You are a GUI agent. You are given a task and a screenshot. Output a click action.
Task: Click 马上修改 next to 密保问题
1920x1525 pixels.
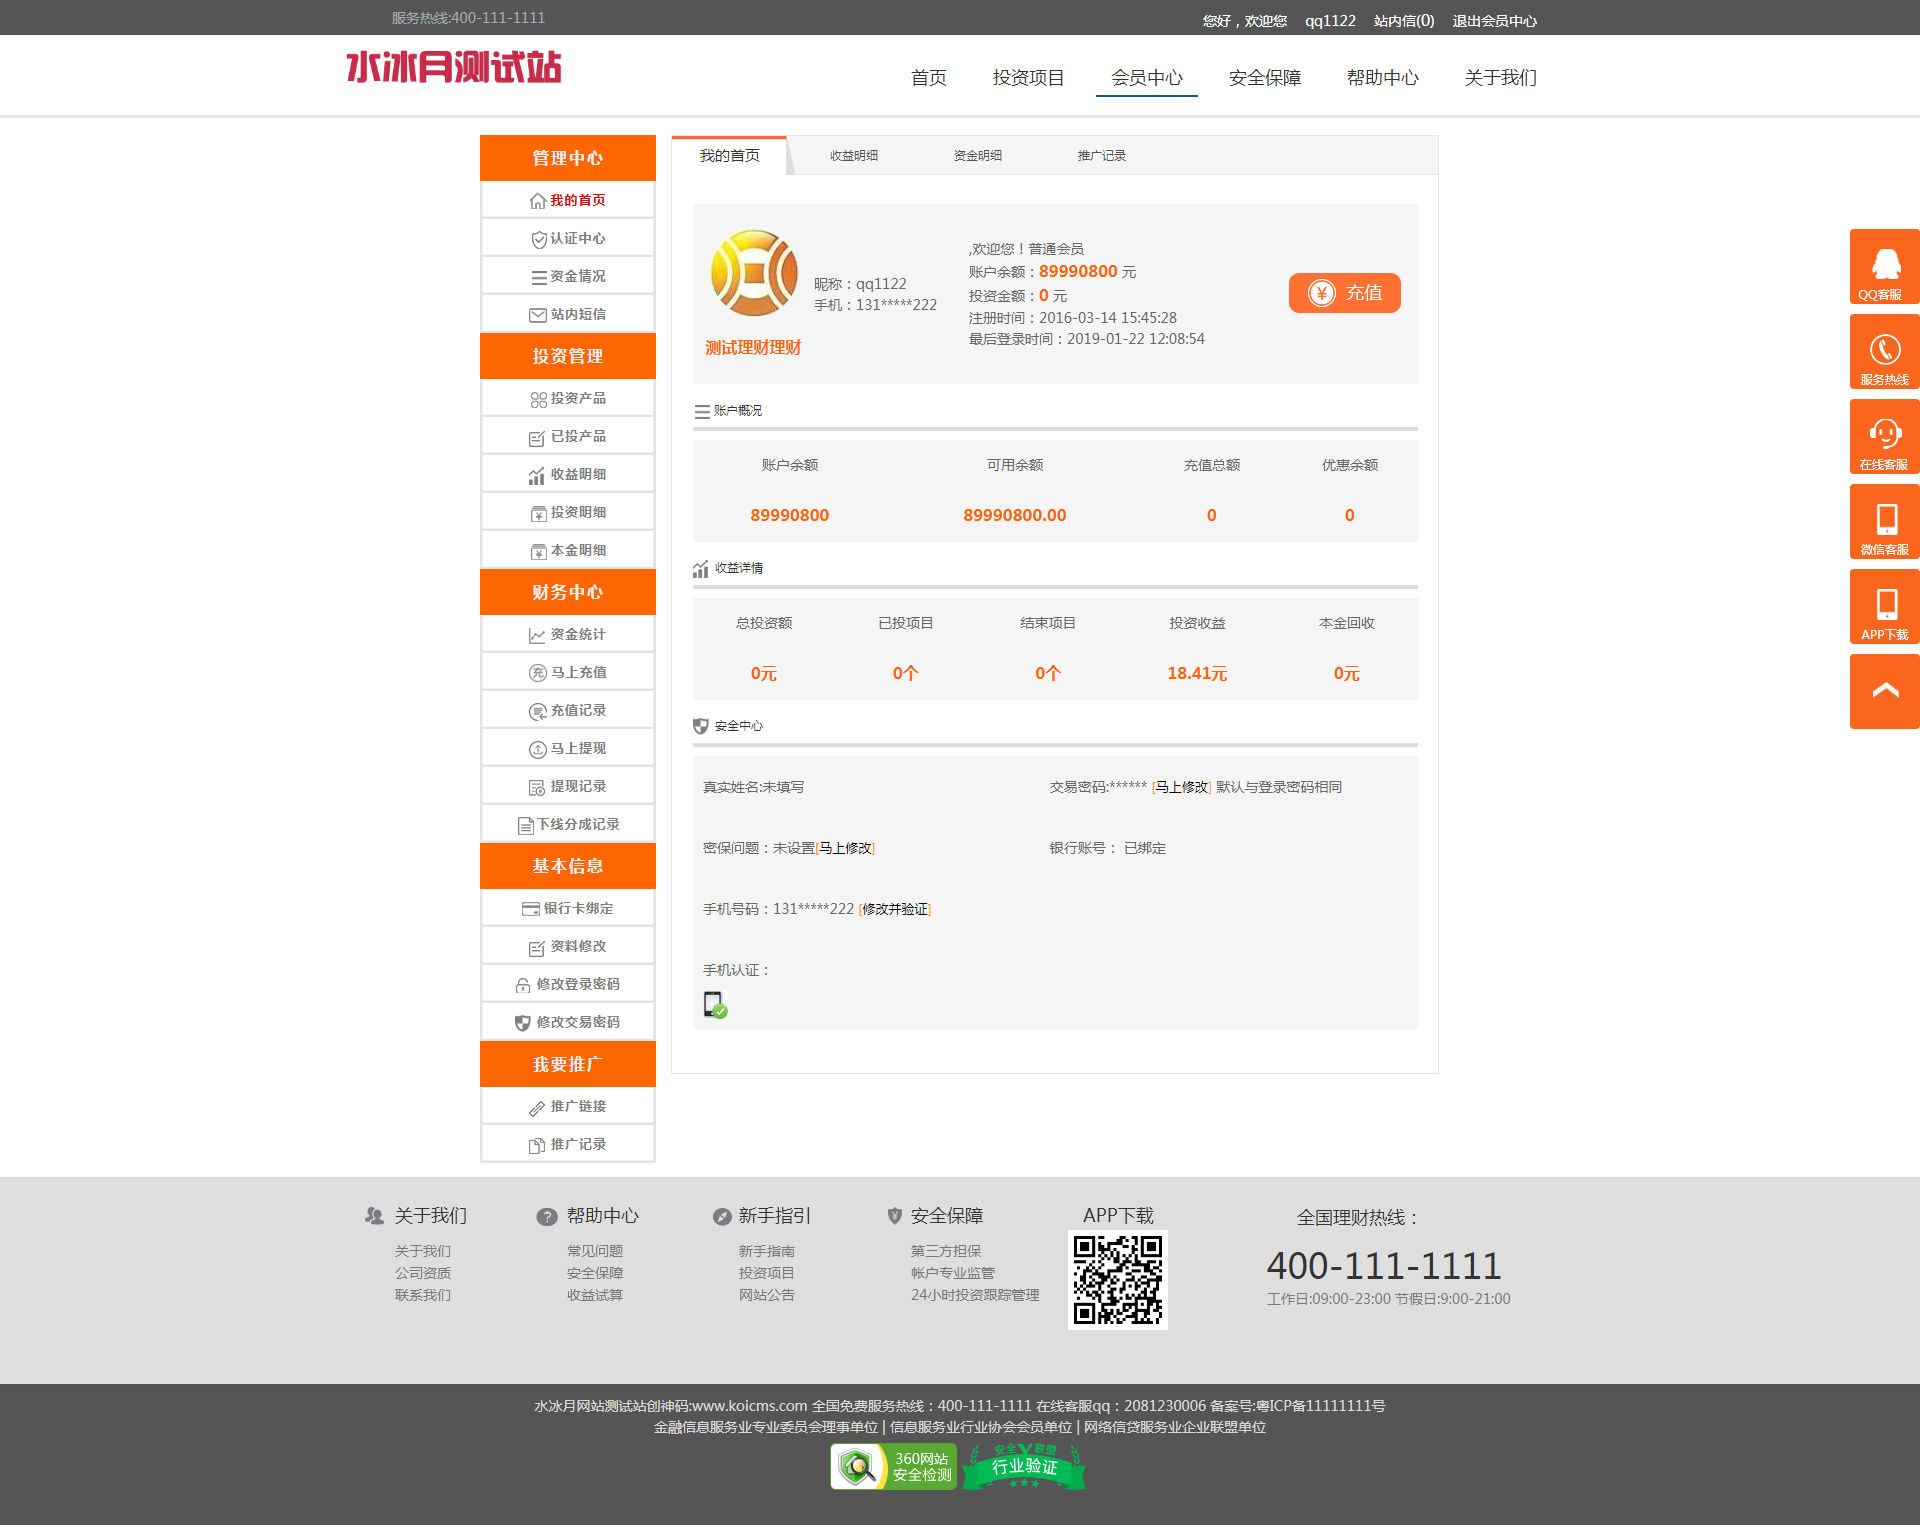(845, 848)
